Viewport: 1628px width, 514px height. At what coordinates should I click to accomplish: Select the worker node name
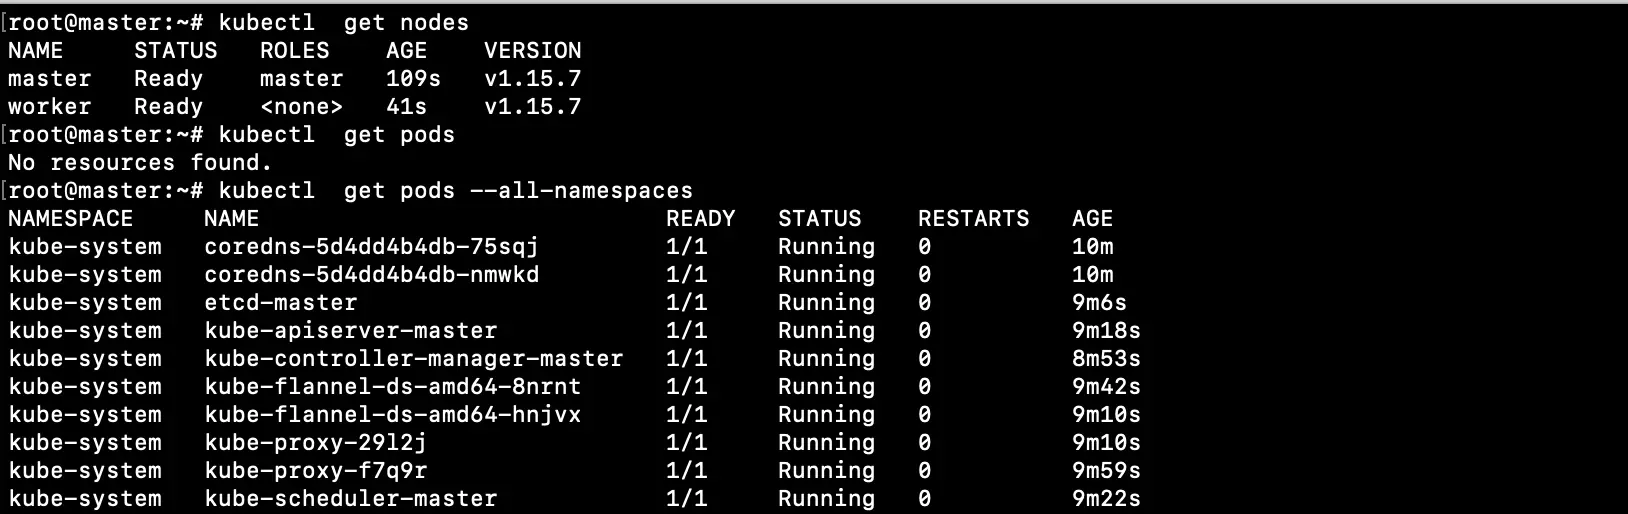tap(49, 106)
